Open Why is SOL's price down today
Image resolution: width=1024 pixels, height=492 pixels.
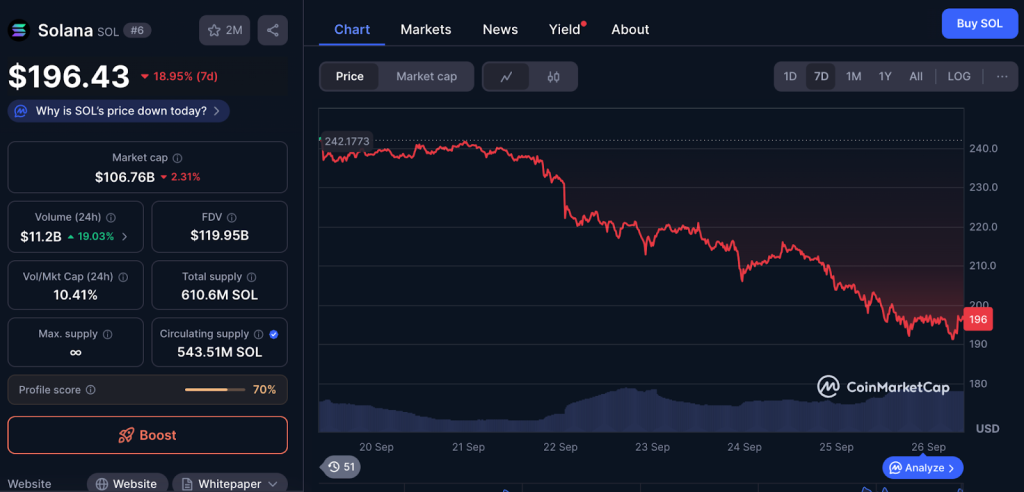tap(118, 111)
